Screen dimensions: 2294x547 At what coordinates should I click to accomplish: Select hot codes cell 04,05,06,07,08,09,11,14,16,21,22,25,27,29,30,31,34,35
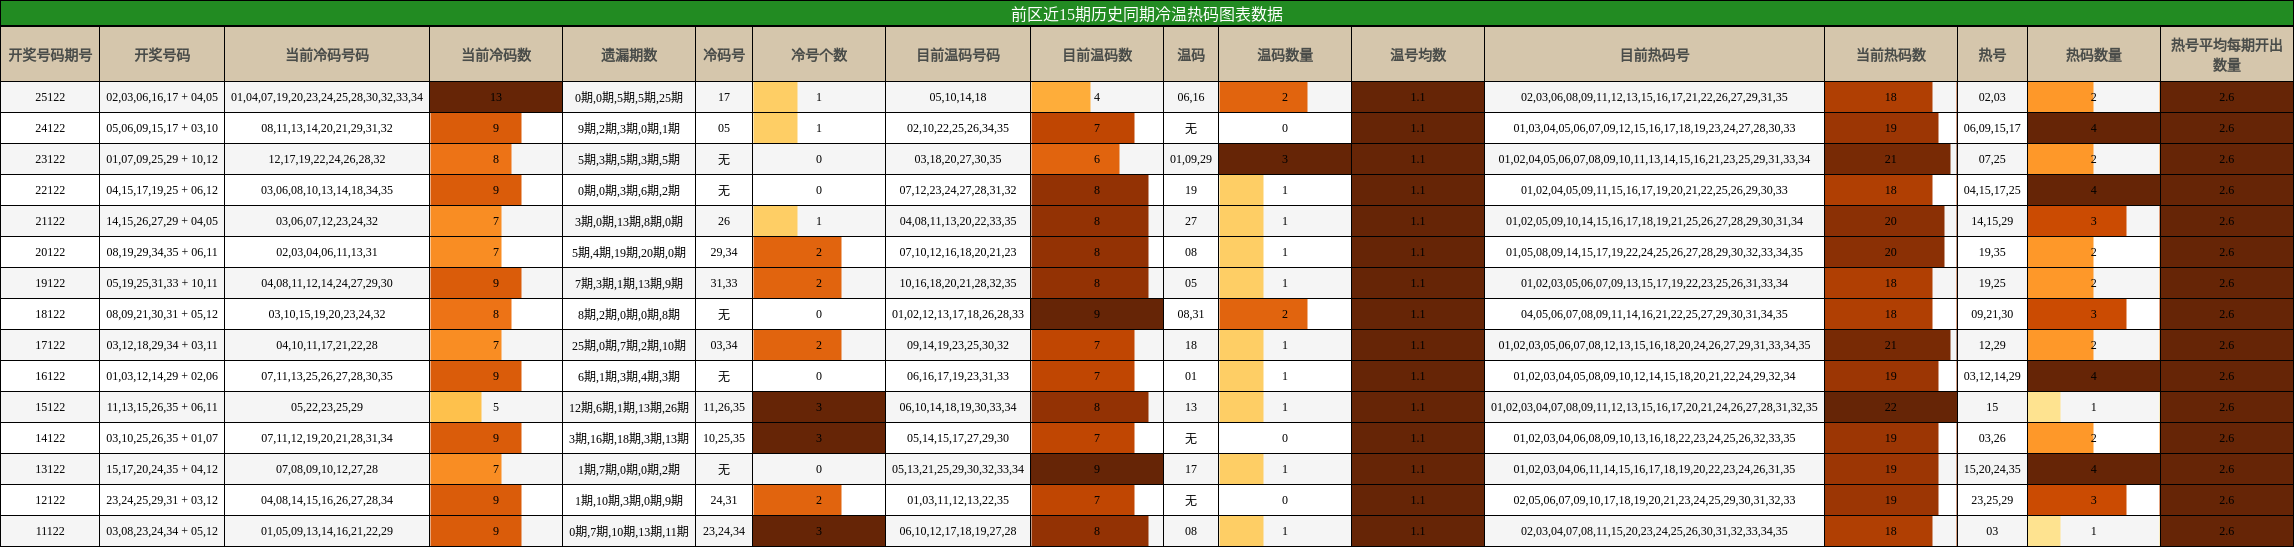1655,314
